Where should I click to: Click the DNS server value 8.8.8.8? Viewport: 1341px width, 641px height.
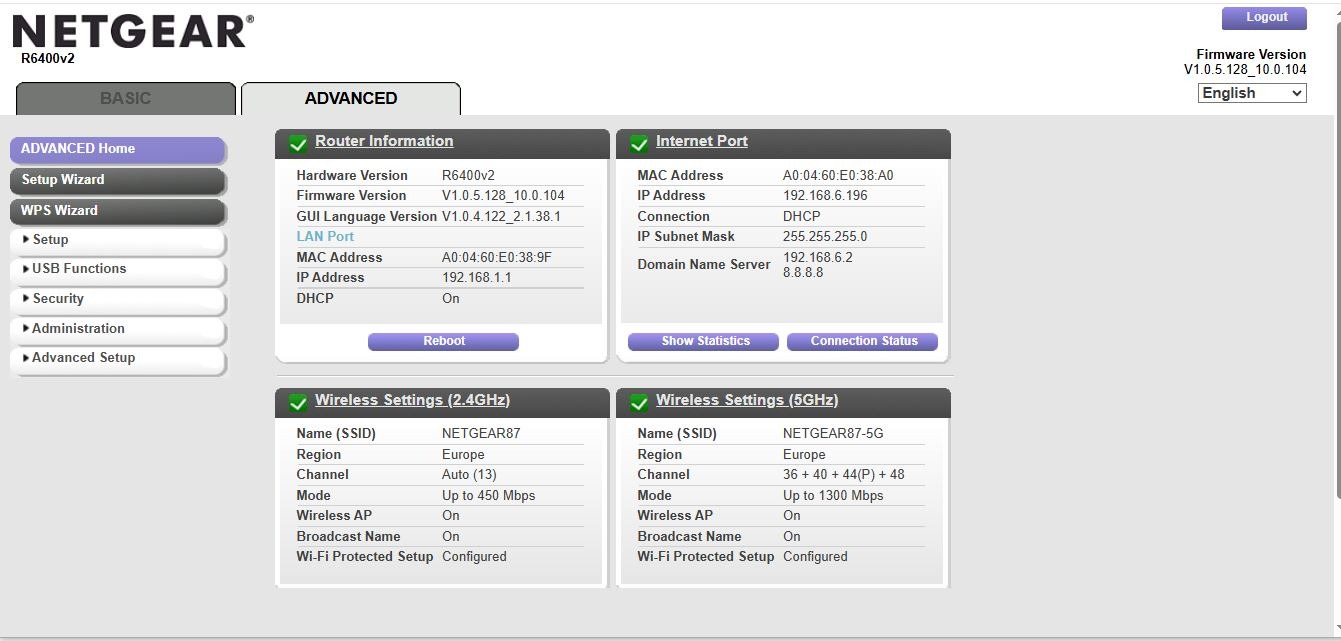click(x=803, y=272)
